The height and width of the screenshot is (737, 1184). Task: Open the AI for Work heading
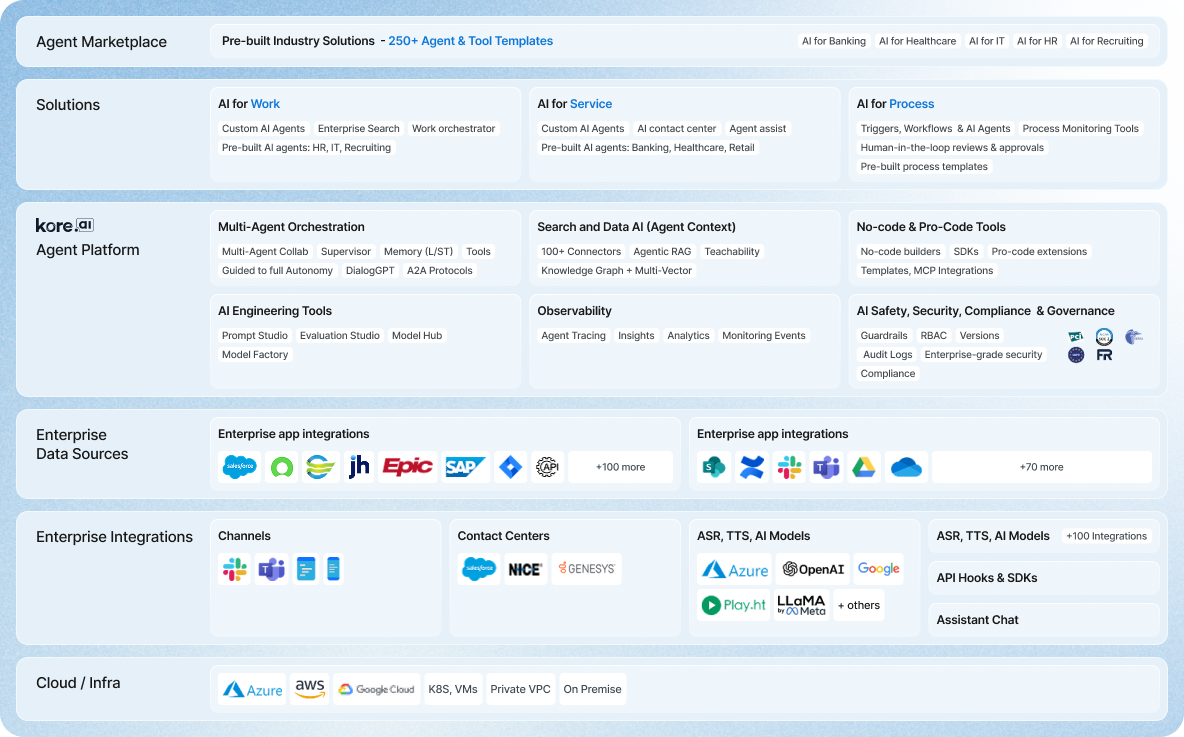pos(248,103)
